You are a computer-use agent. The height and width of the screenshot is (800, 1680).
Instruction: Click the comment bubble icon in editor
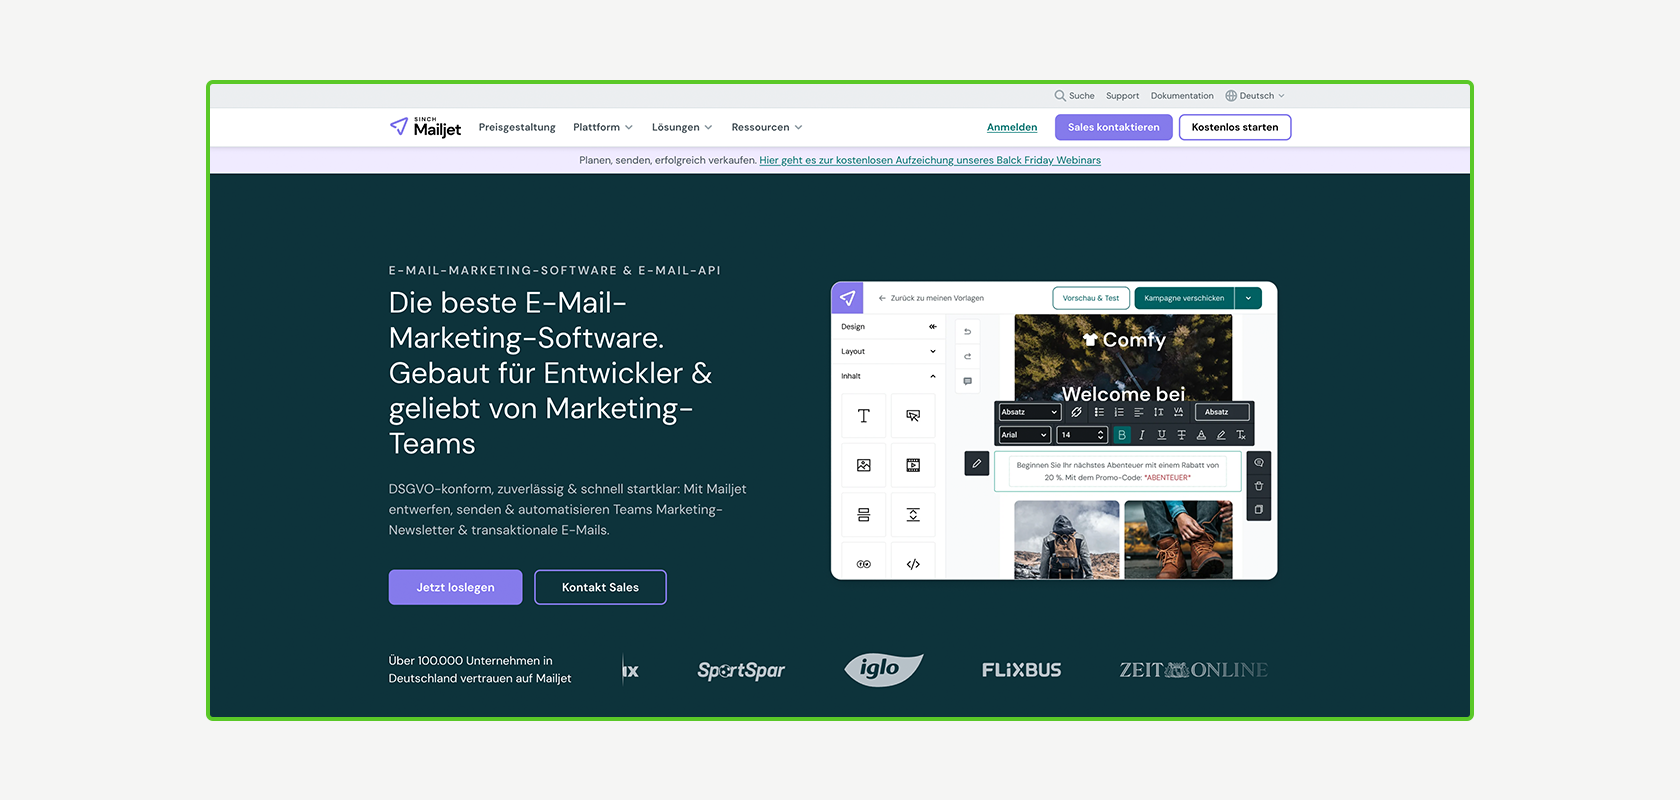pyautogui.click(x=967, y=381)
